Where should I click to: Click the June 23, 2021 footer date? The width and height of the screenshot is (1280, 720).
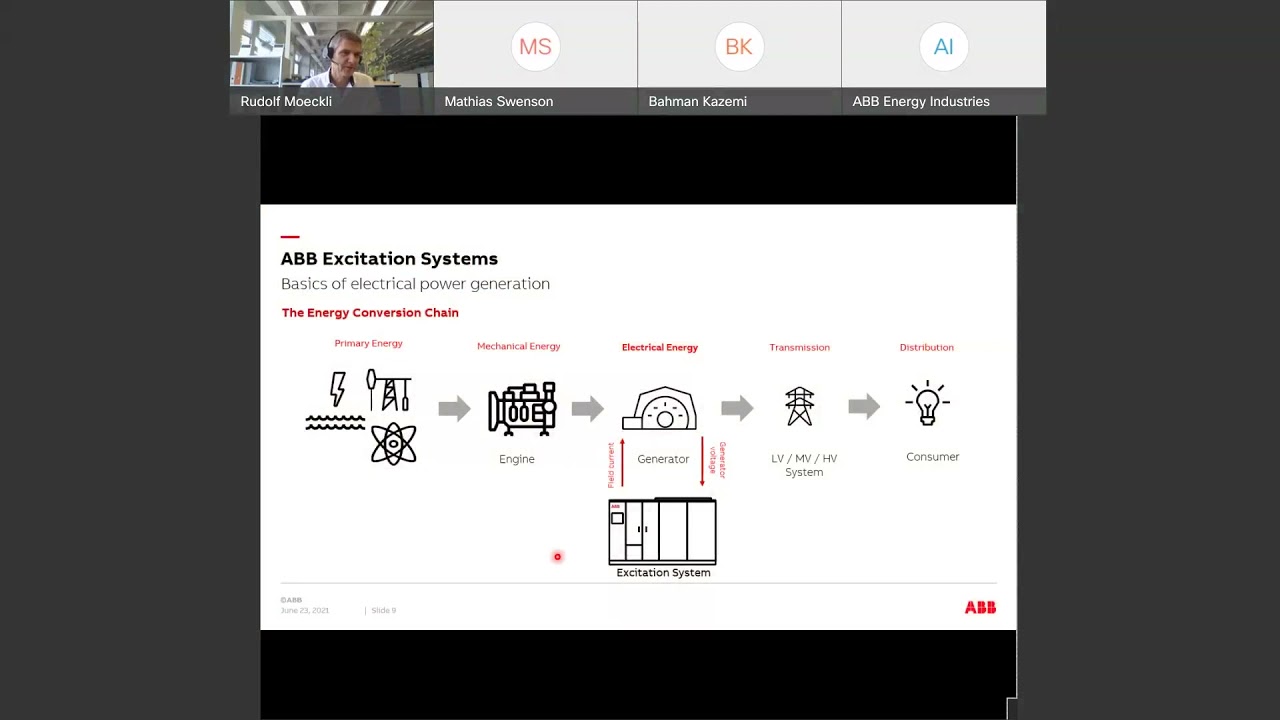point(305,610)
